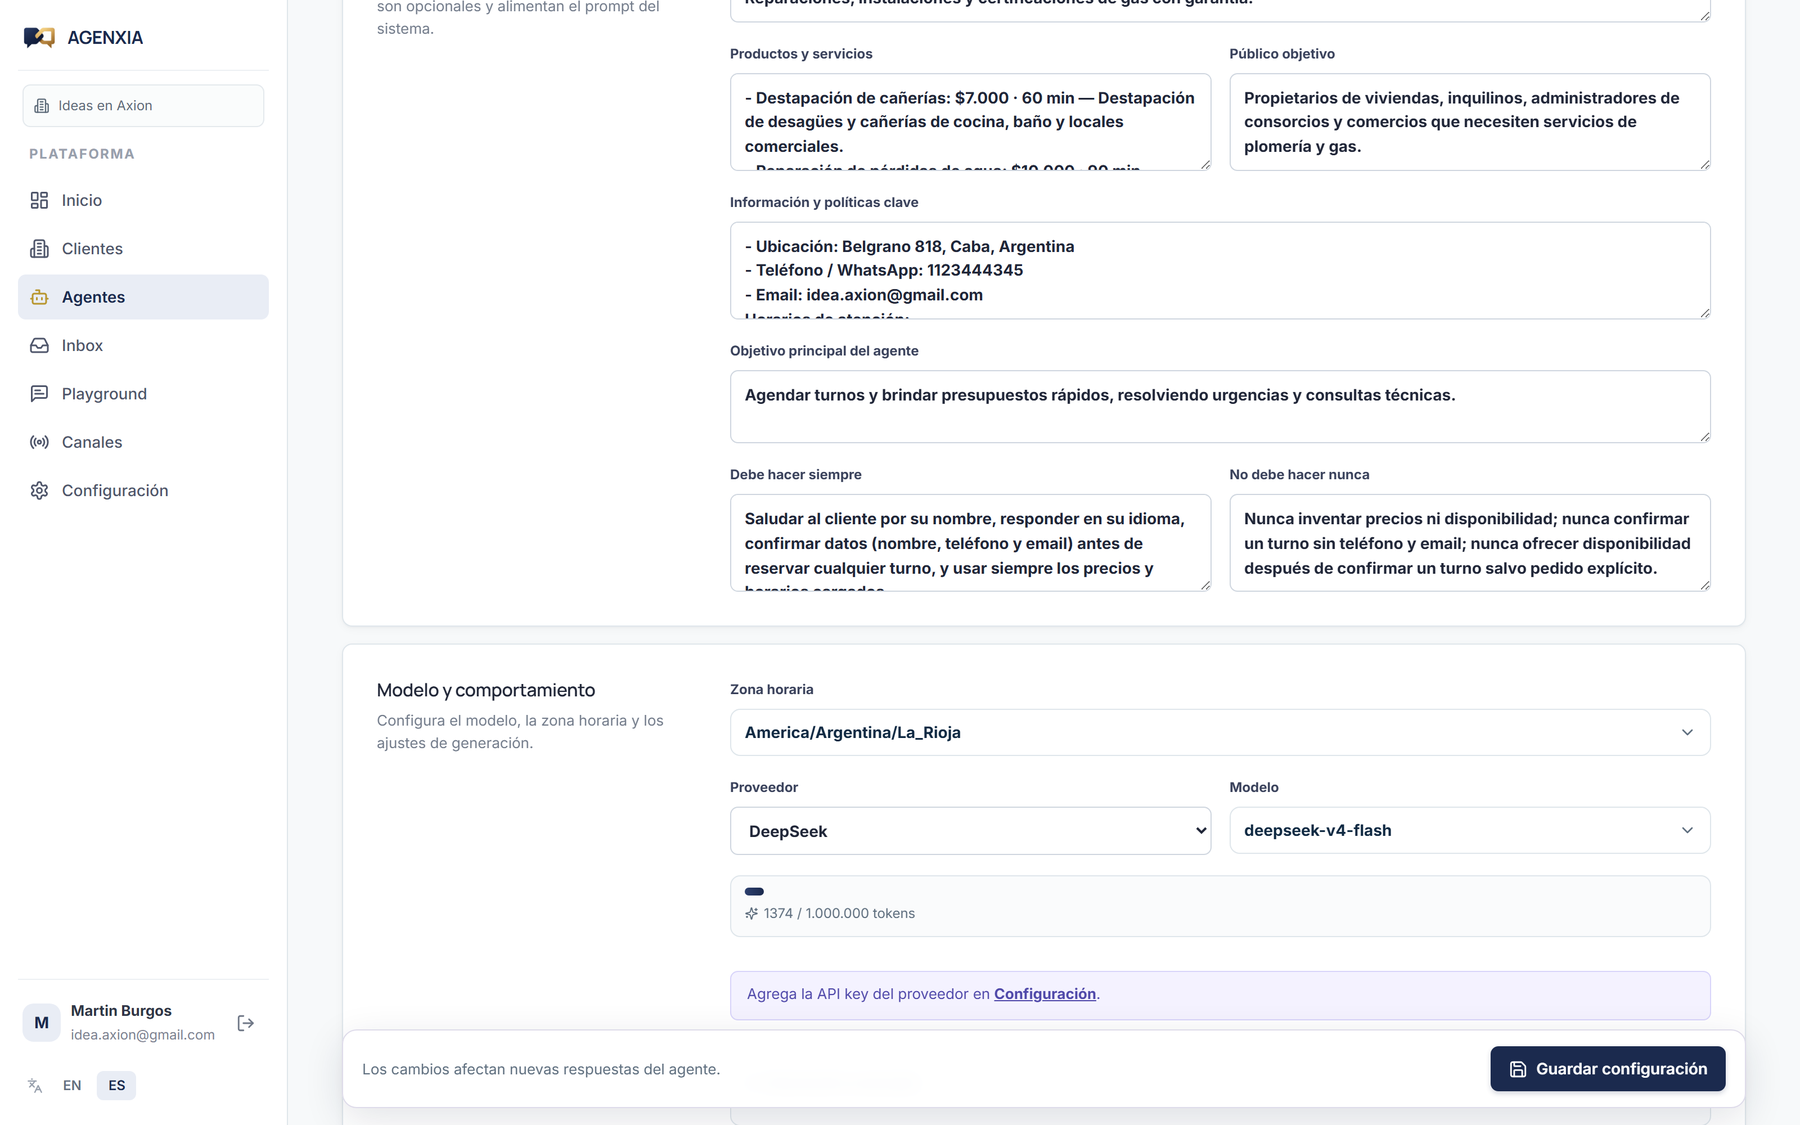This screenshot has width=1800, height=1125.
Task: Click the Configuración gear icon
Action: click(x=39, y=491)
